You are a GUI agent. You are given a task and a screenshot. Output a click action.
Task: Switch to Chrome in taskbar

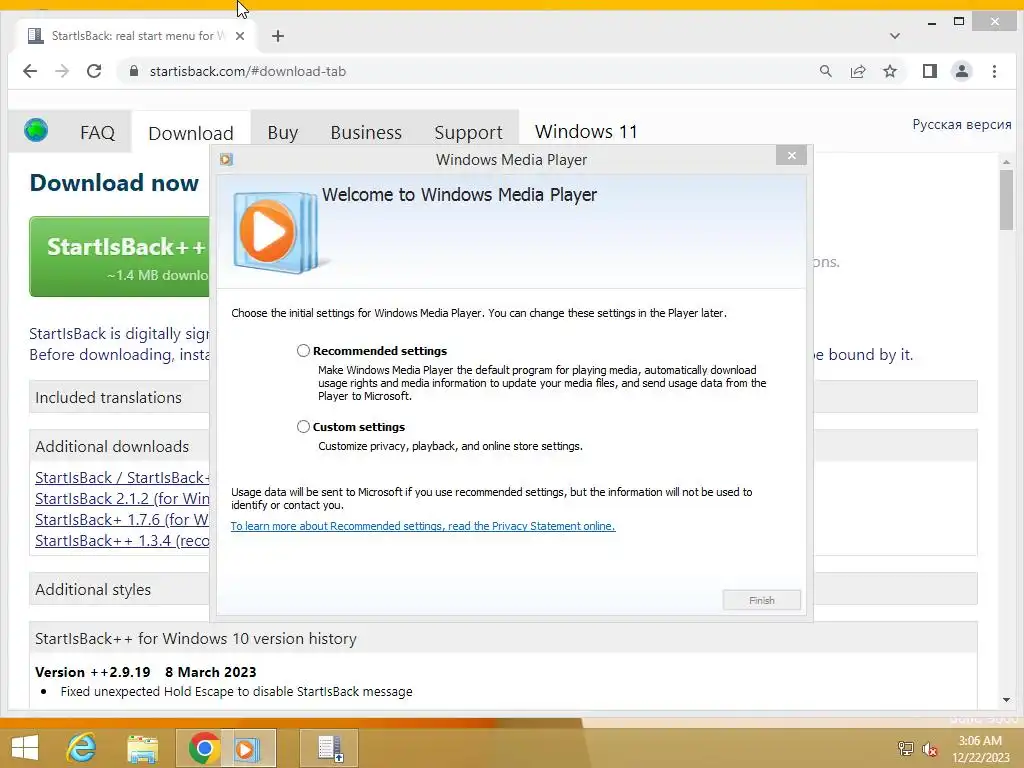pos(202,748)
